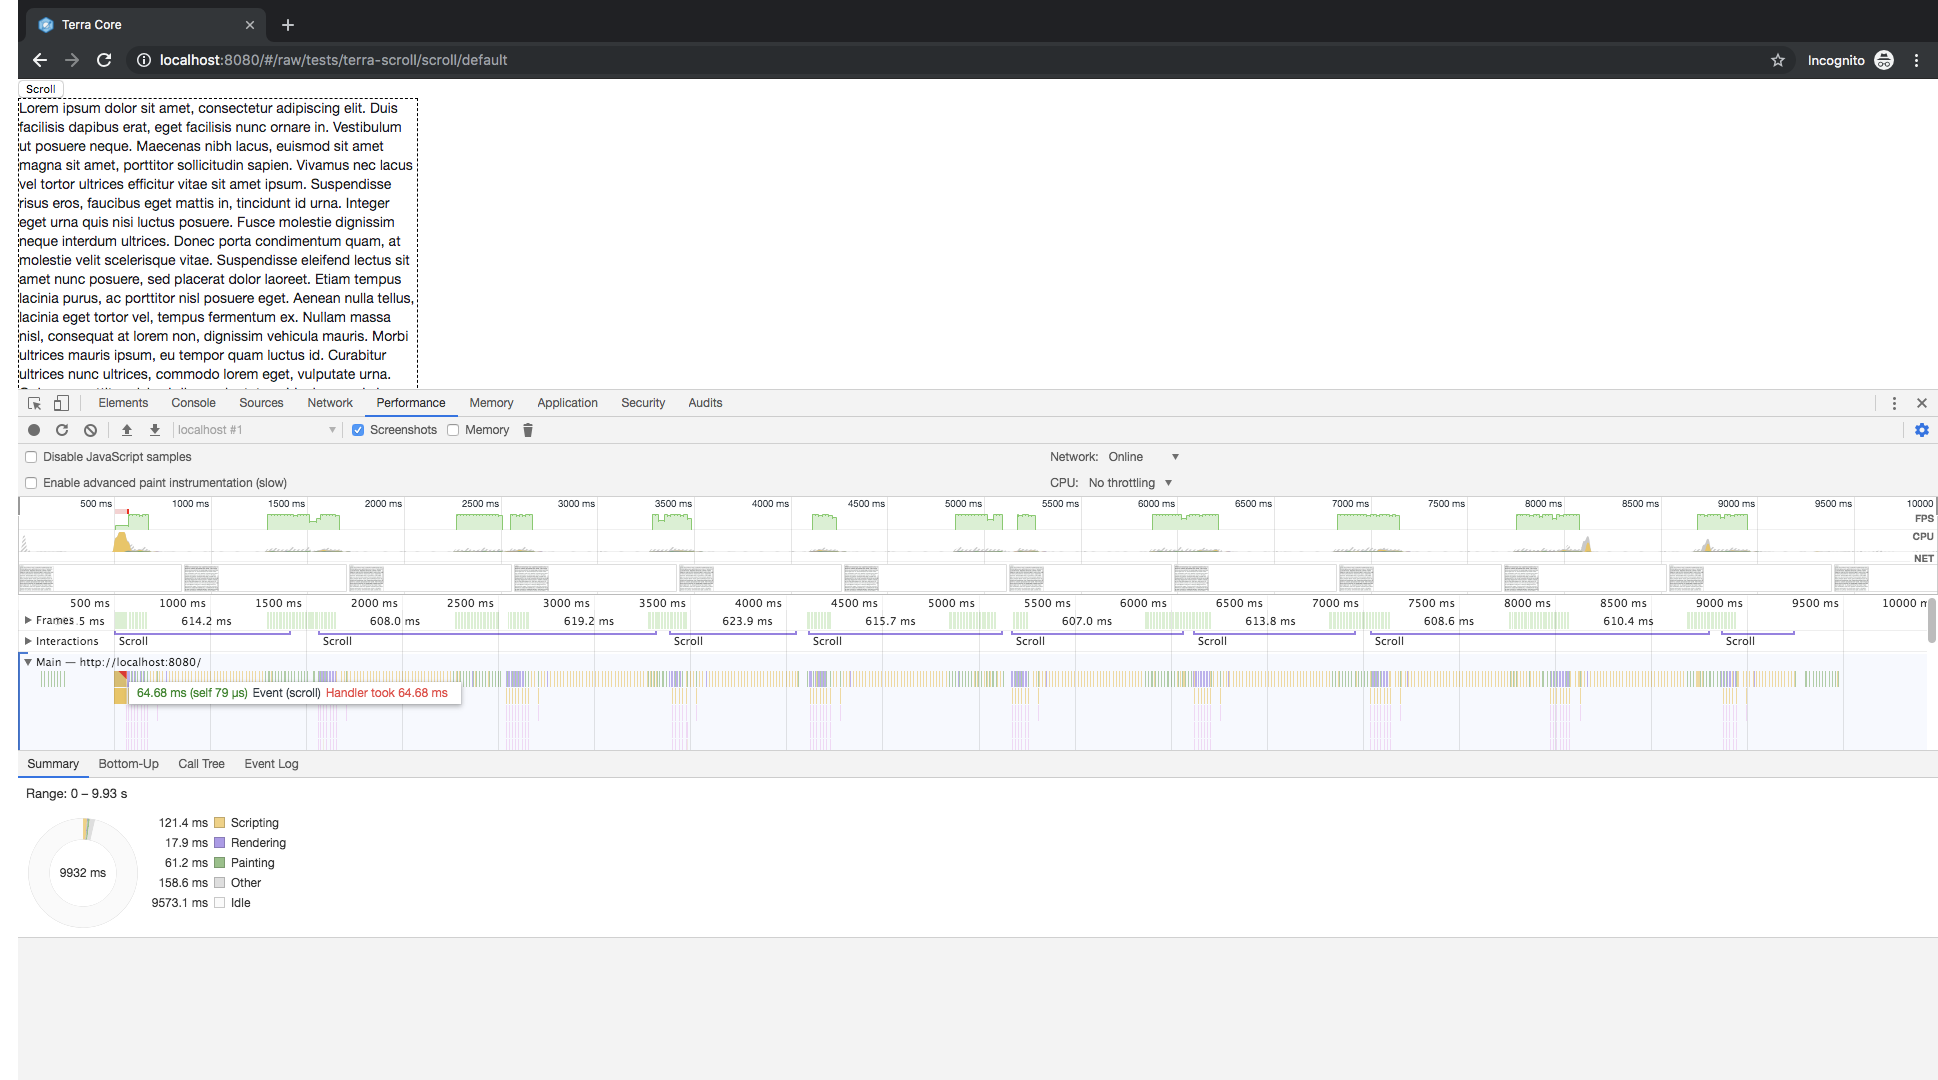Toggle the device toolbar icon
Viewport: 1938px width, 1080px height.
(61, 403)
